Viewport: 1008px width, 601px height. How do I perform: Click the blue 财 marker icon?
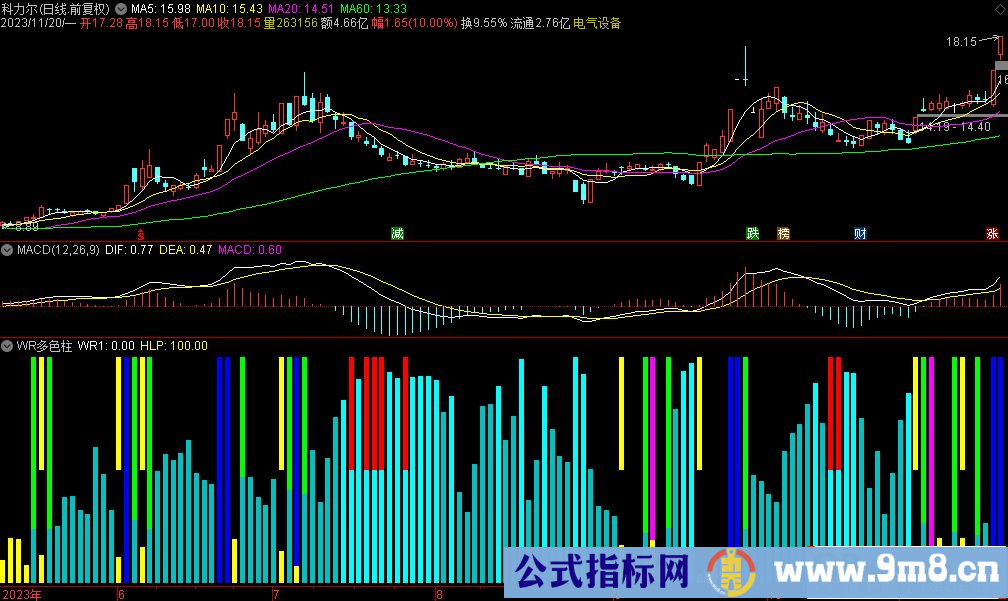[x=860, y=233]
